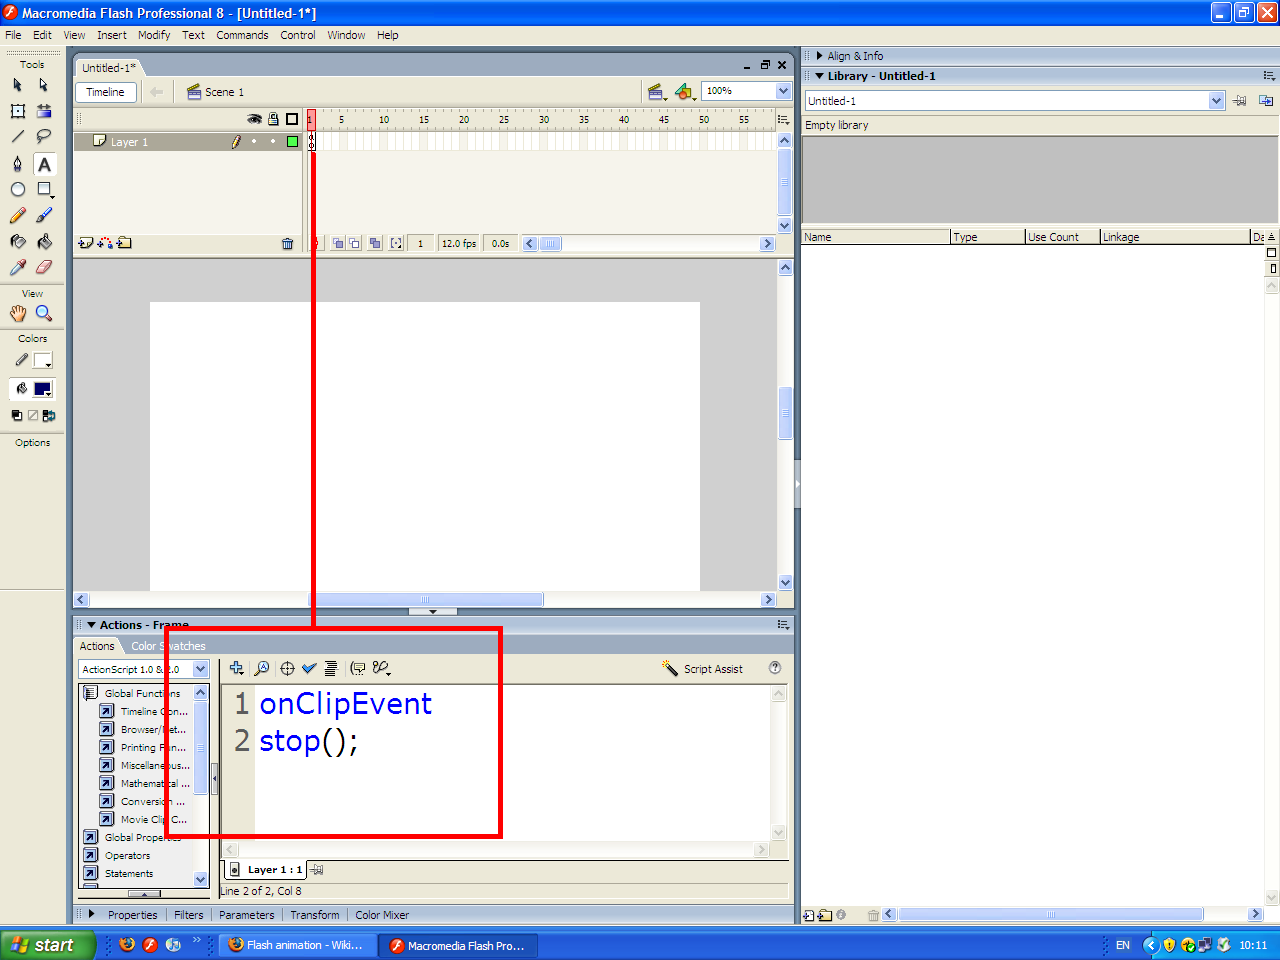Select the Text tool in Tools panel

pos(44,165)
